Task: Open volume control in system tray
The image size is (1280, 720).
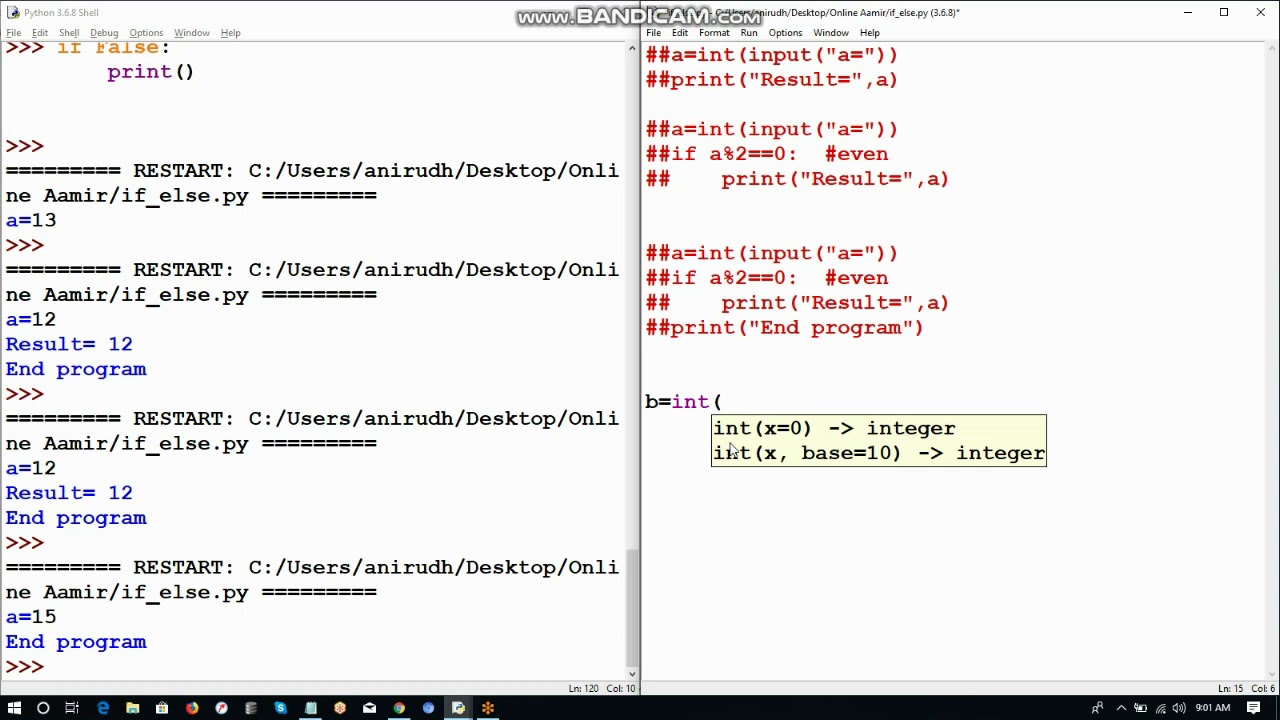Action: pyautogui.click(x=1177, y=708)
